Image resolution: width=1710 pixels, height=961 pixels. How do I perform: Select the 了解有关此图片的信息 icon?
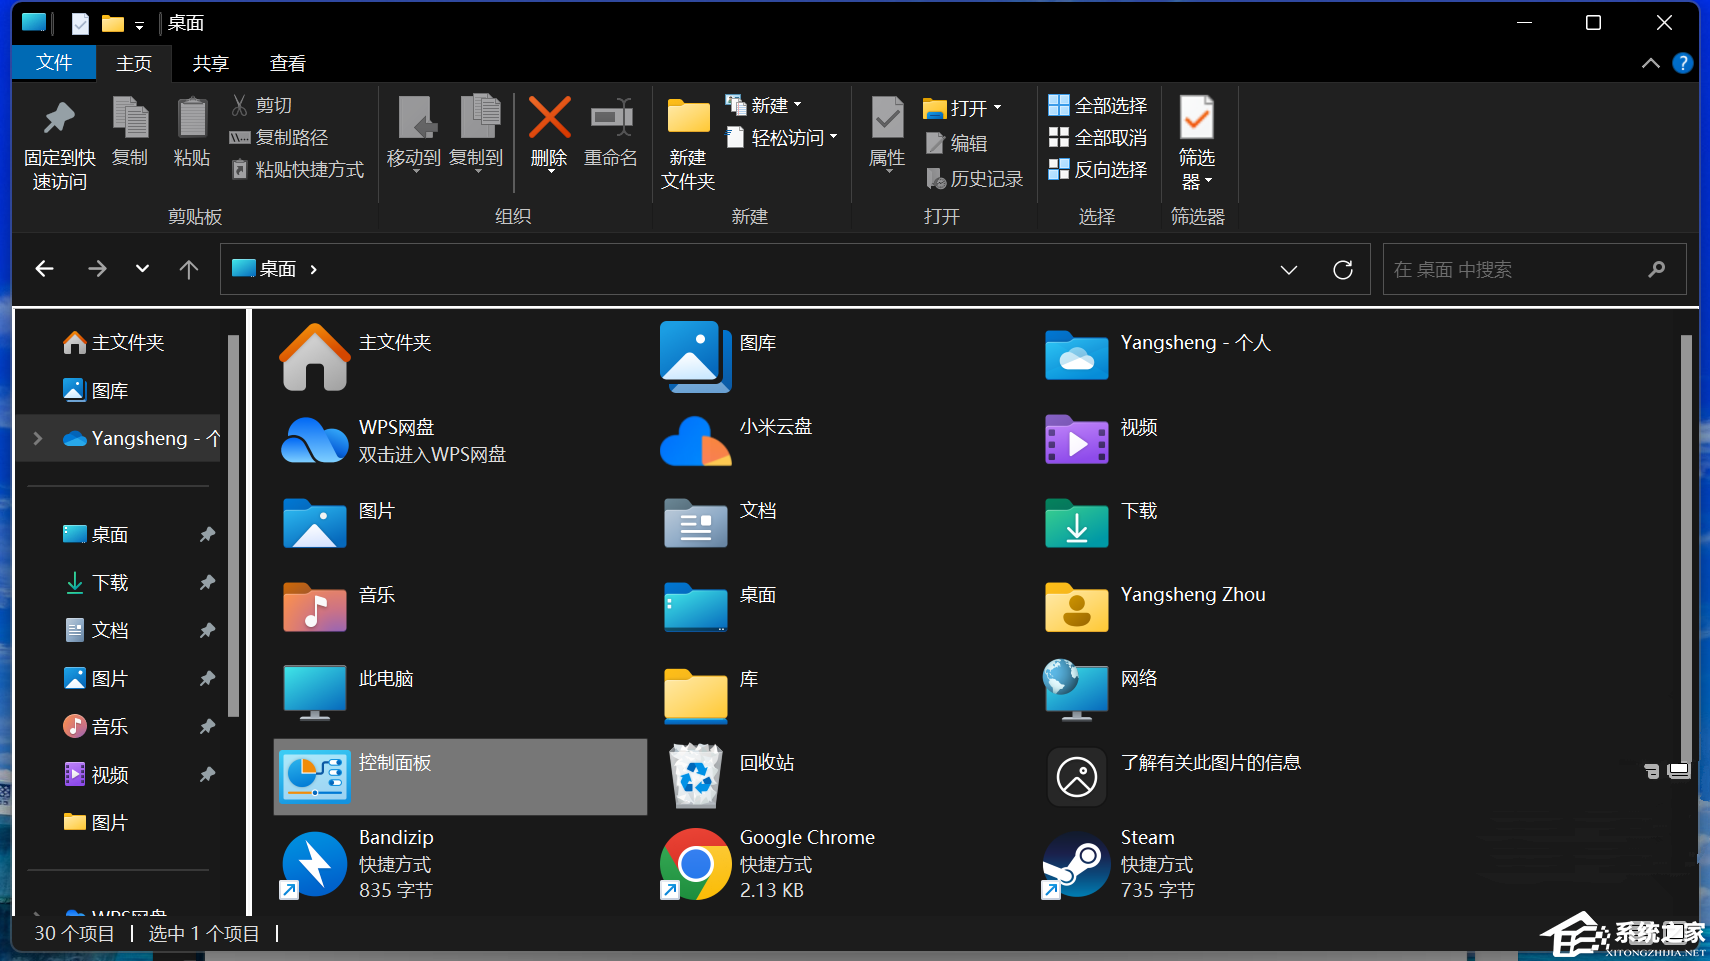pos(1076,776)
